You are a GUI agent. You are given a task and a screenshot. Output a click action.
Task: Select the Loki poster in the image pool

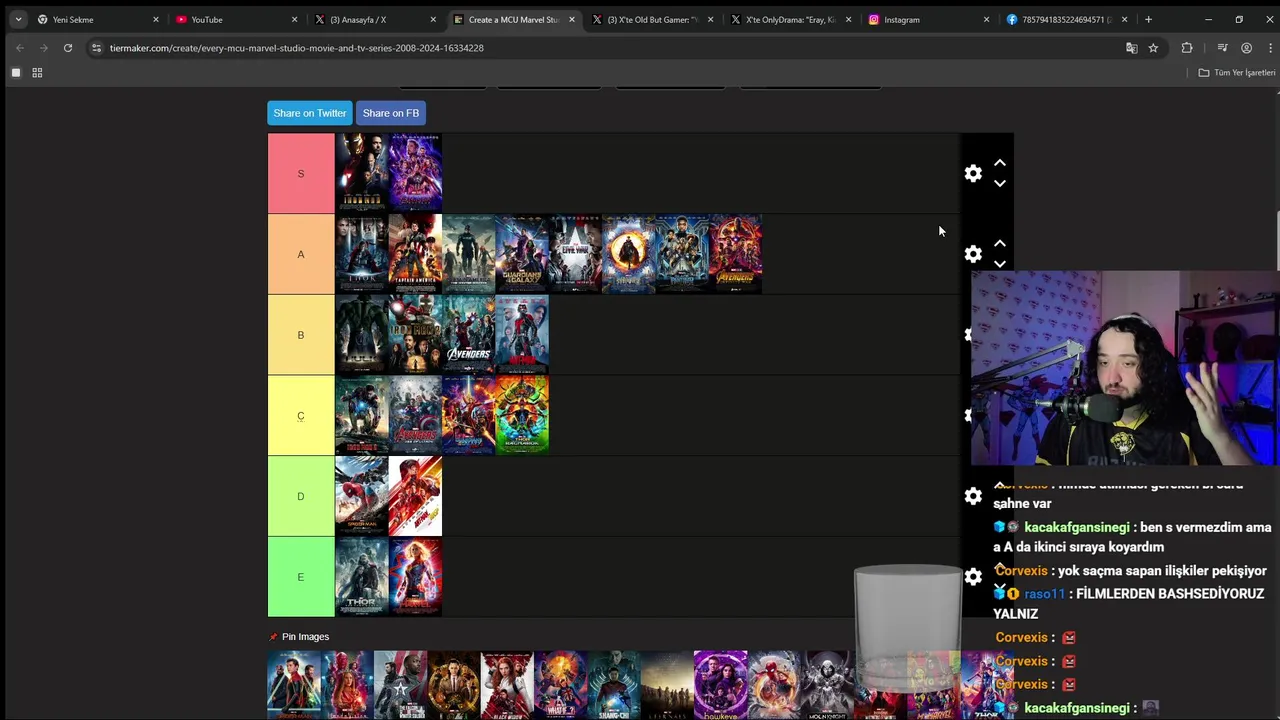454,685
